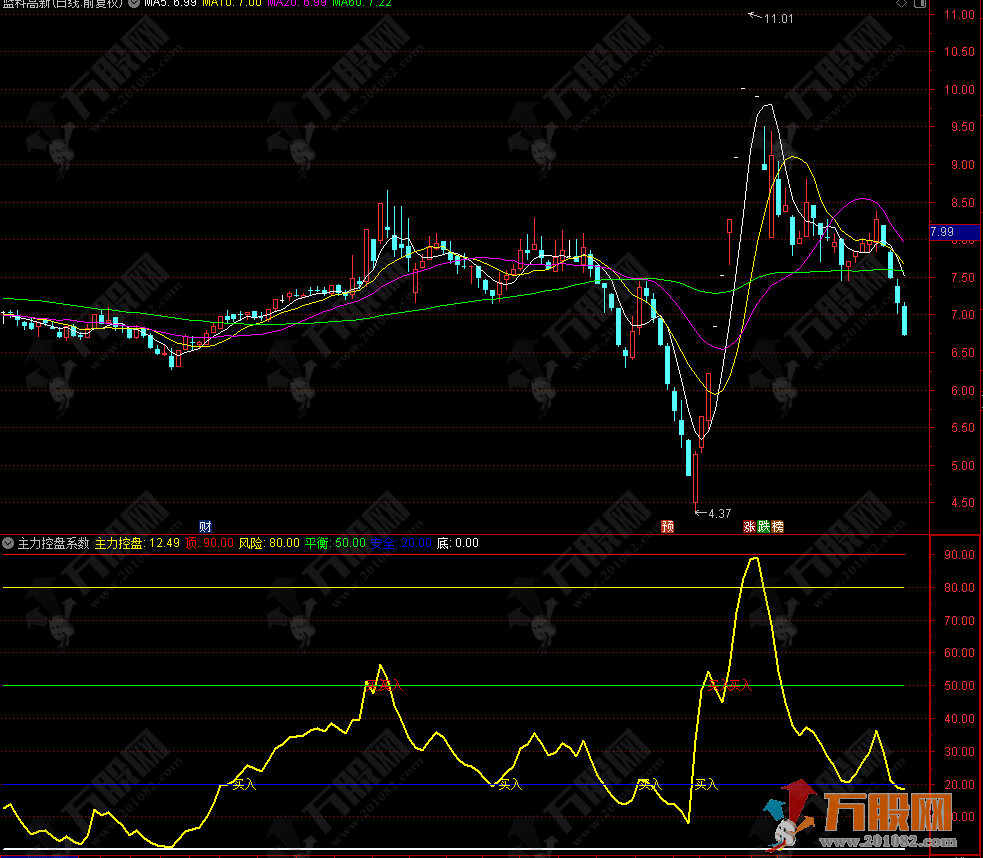Click the 50.00 indicator axis label
Screen dimensions: 983x858
click(x=959, y=686)
